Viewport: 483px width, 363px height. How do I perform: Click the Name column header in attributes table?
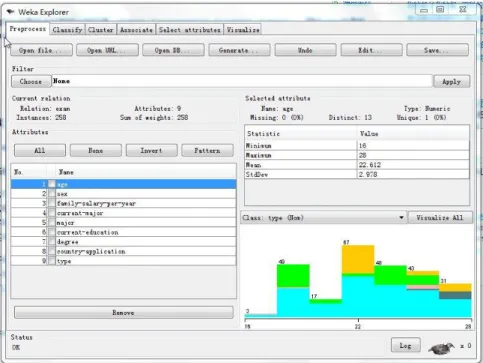[146, 172]
